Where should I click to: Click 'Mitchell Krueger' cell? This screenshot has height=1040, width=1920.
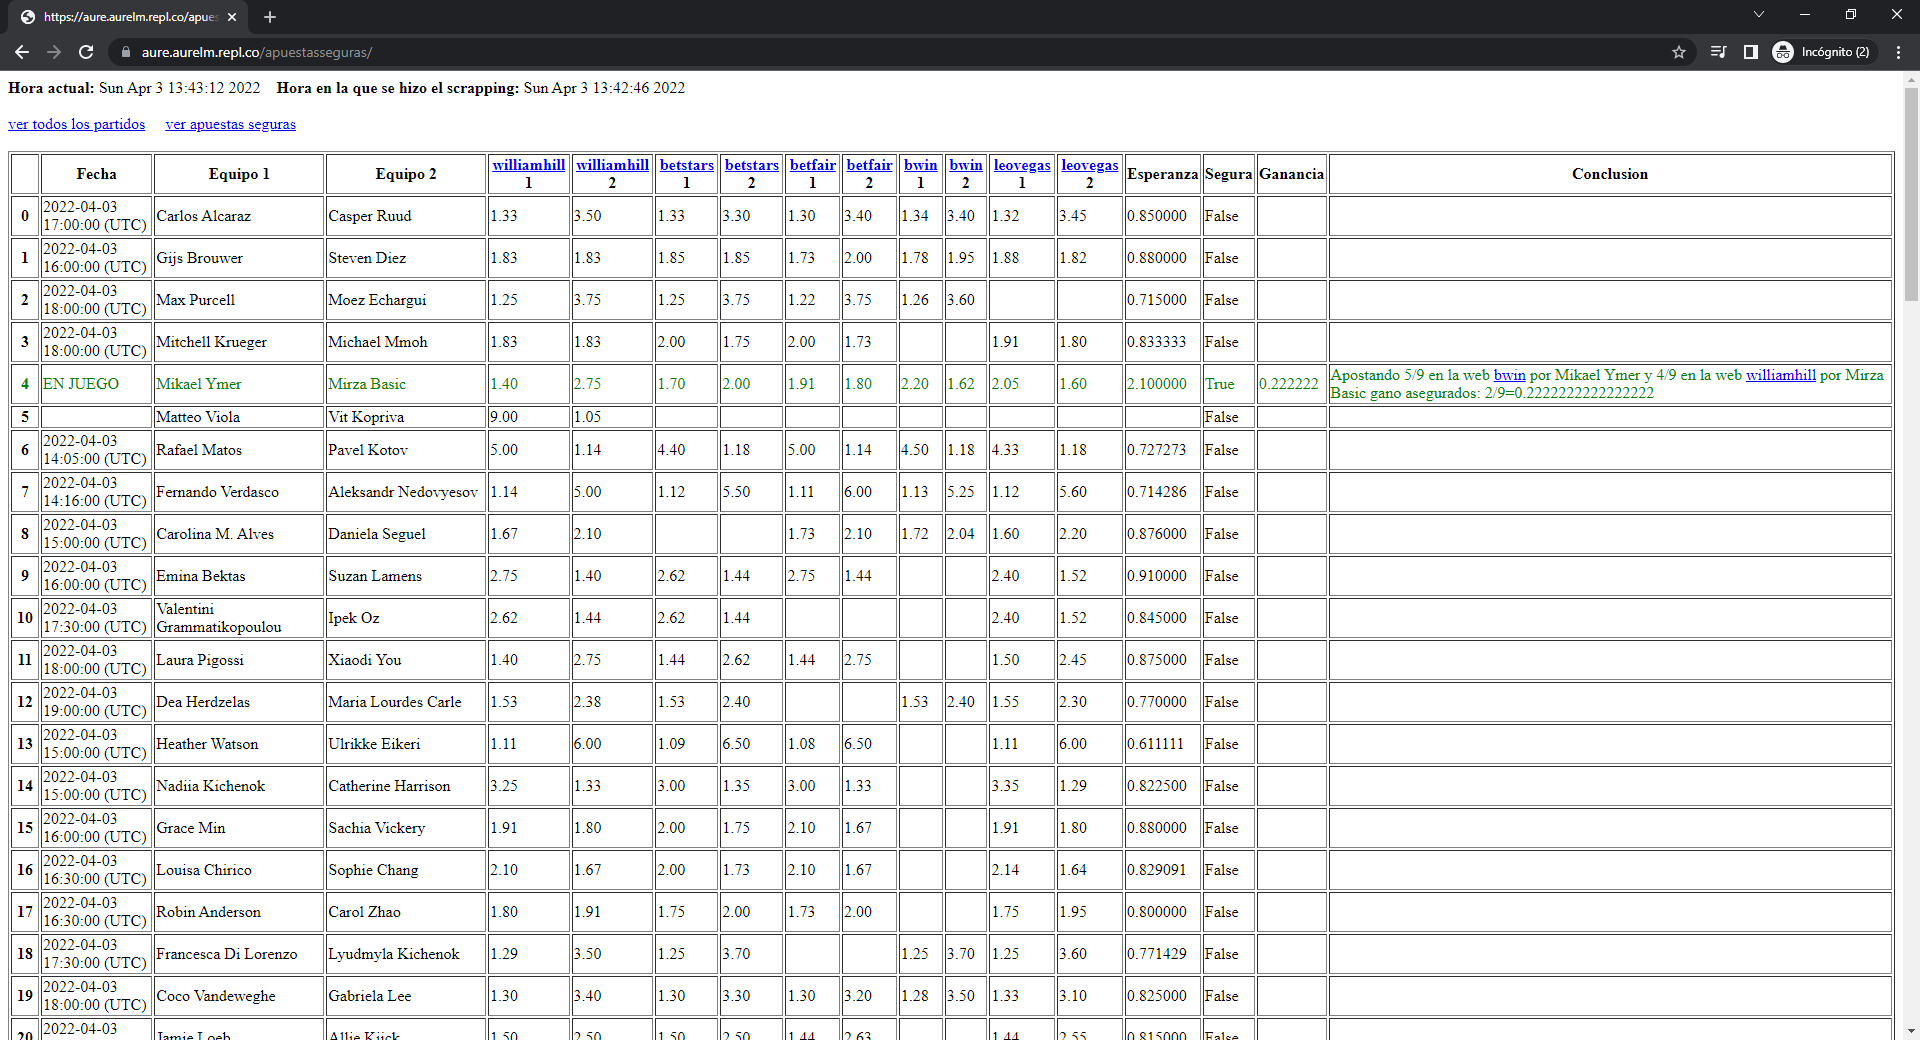(239, 342)
